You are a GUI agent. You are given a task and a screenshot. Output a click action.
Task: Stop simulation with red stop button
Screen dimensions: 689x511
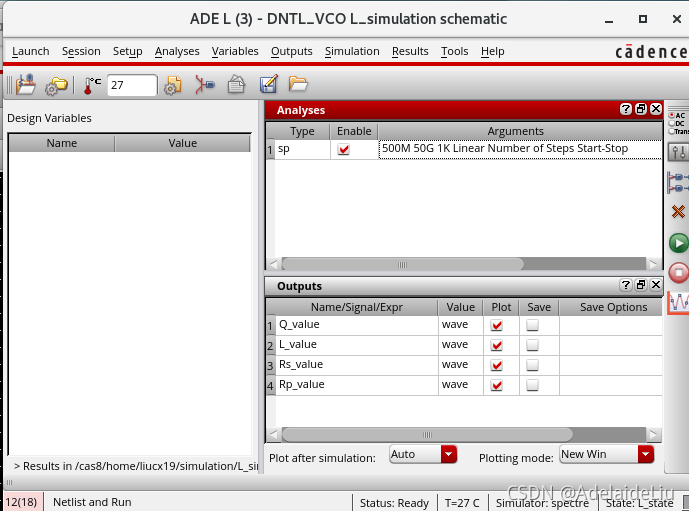[678, 272]
